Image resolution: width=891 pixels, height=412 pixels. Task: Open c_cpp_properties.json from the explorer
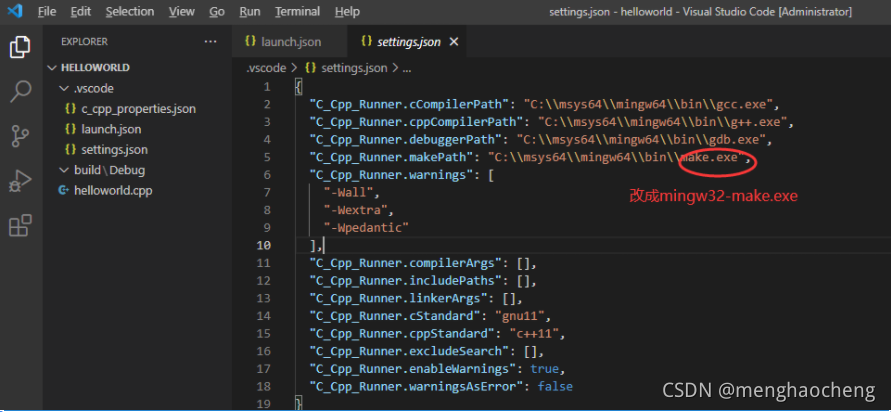[x=138, y=109]
